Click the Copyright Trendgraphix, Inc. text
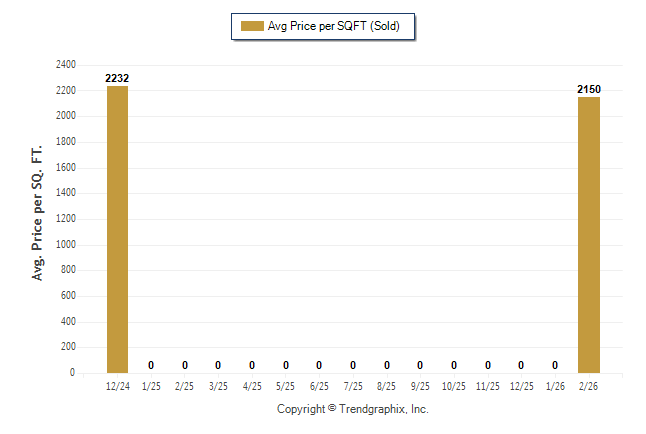This screenshot has width=646, height=434. 352,409
